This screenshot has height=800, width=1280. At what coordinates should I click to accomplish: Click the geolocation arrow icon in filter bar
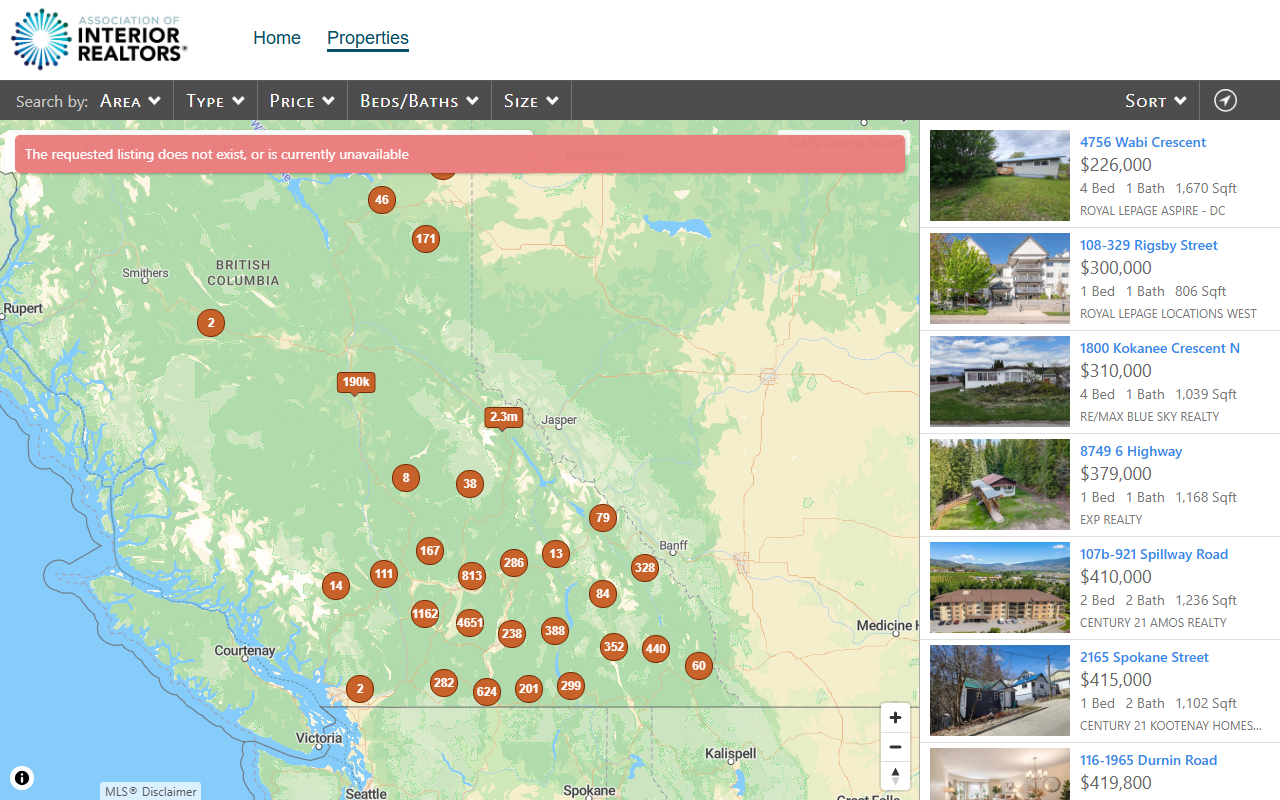[1225, 100]
